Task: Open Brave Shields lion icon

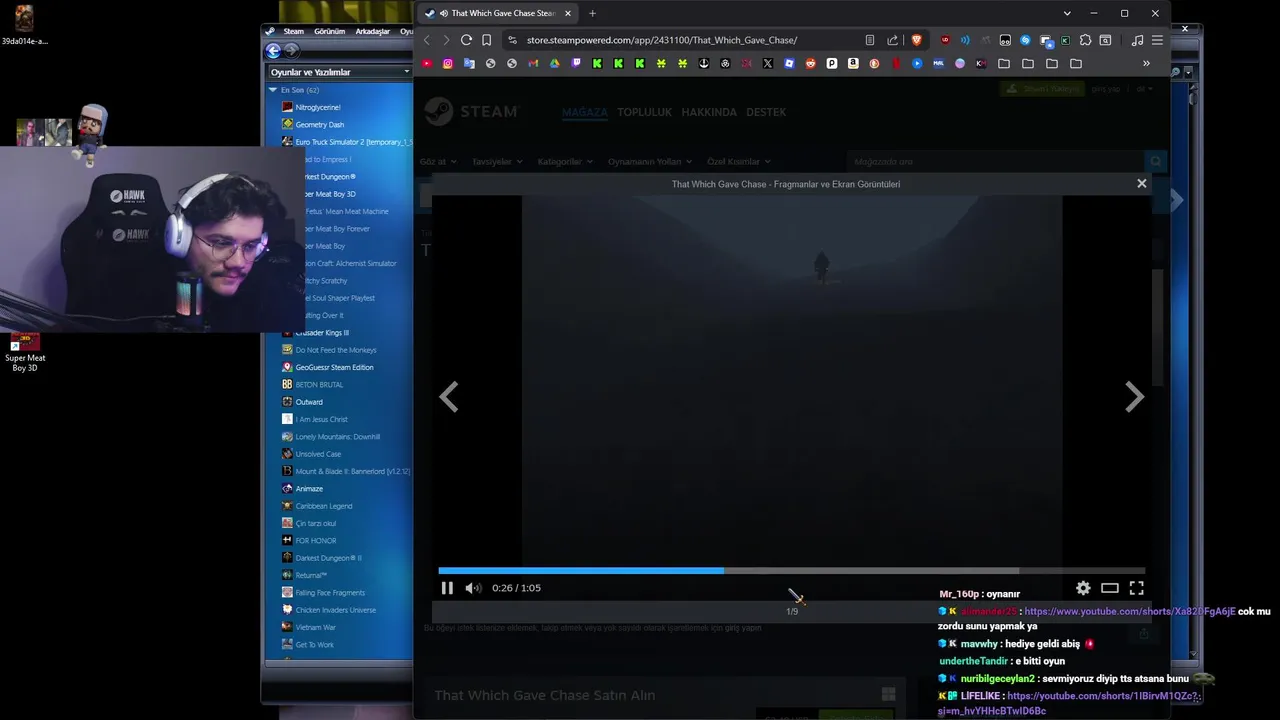Action: click(916, 40)
